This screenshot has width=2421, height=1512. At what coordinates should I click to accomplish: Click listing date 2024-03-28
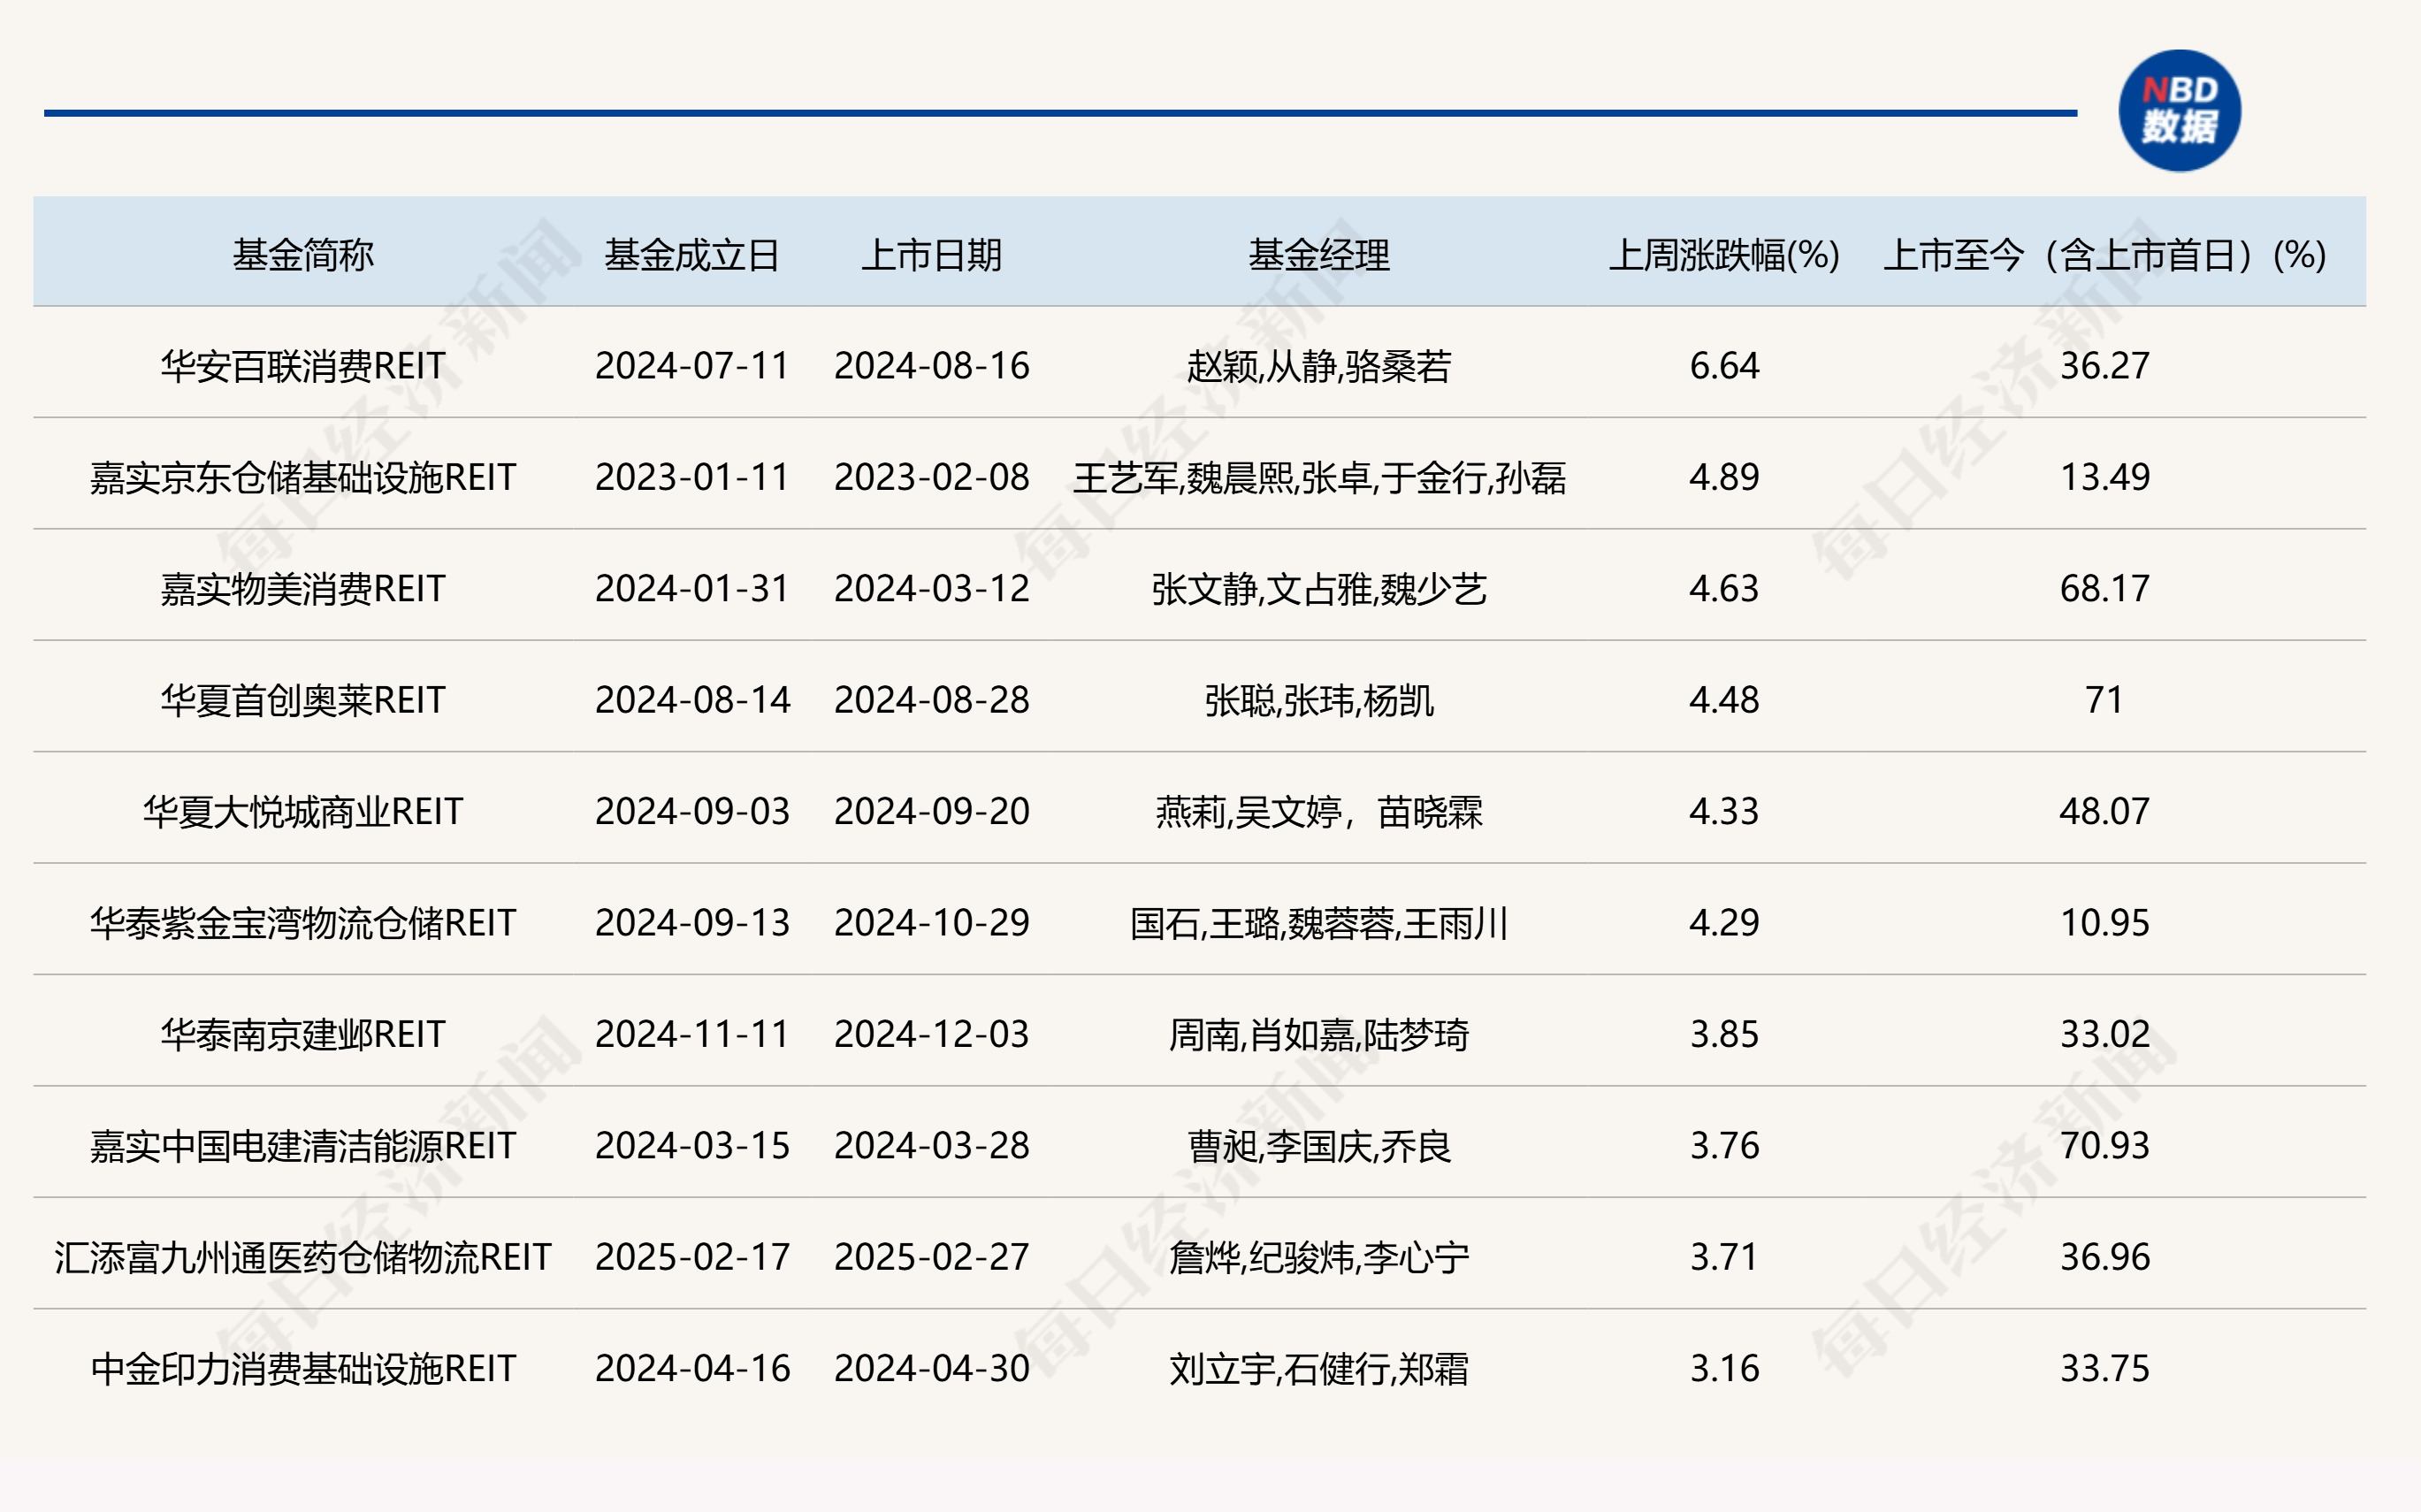pos(931,1146)
